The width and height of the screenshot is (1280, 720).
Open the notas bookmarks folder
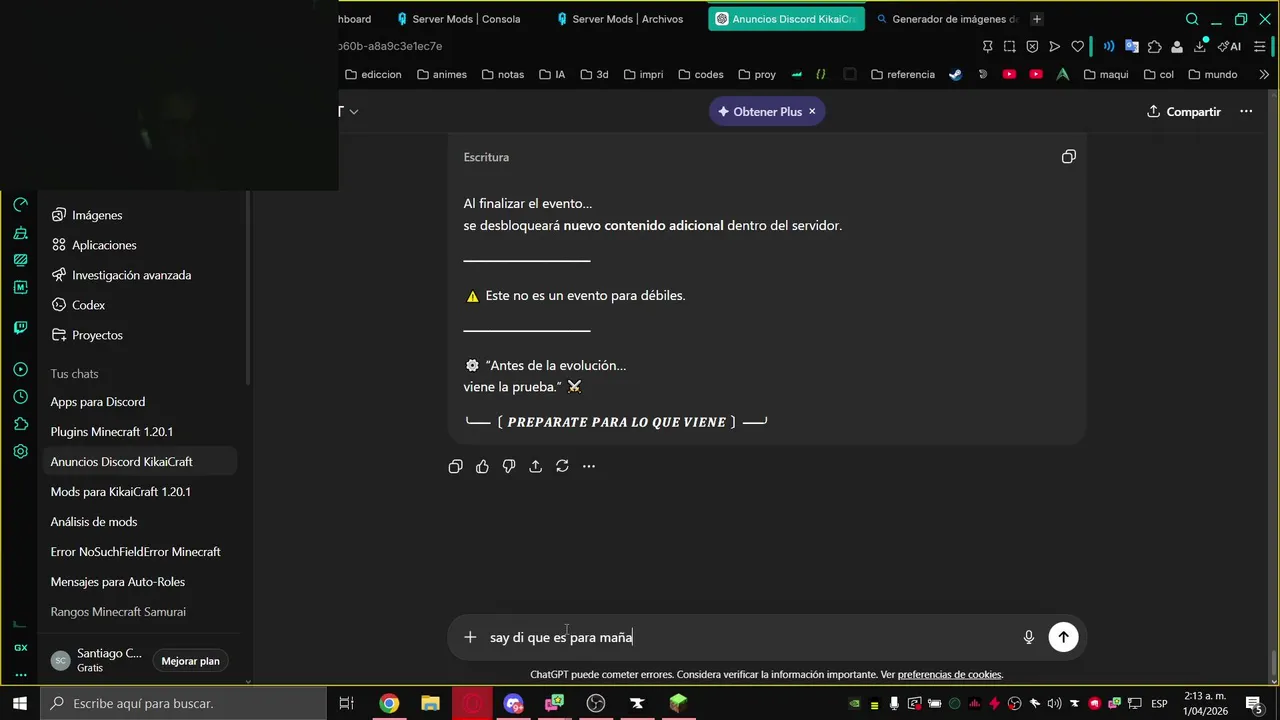[503, 74]
